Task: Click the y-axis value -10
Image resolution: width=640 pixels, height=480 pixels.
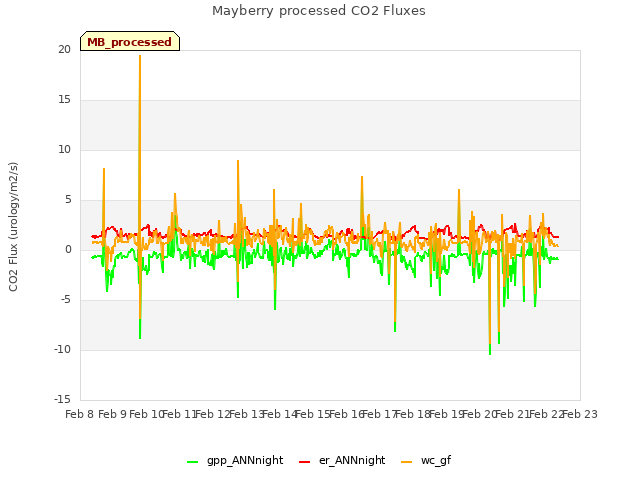Action: (x=62, y=349)
